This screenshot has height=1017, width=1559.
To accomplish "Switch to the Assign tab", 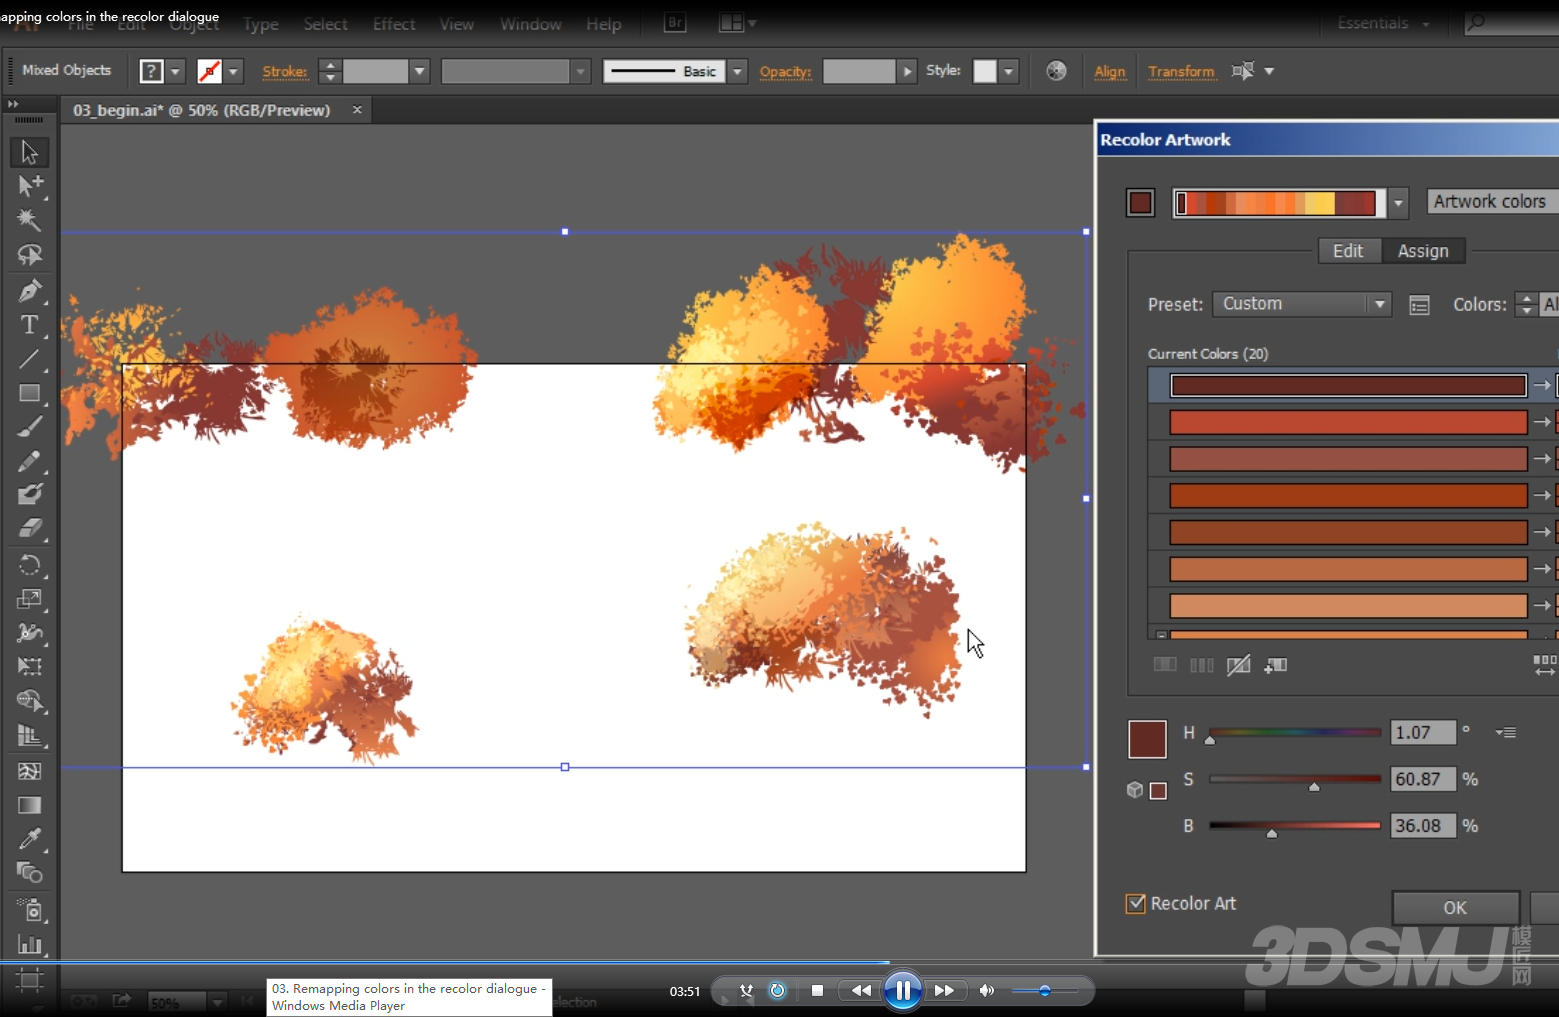I will tap(1423, 251).
